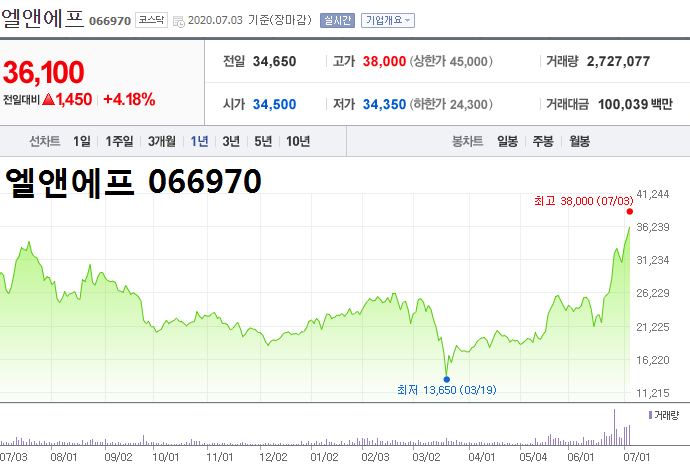690x471 pixels.
Task: Click the tallest volume bar near 07/01
Action: 614,427
